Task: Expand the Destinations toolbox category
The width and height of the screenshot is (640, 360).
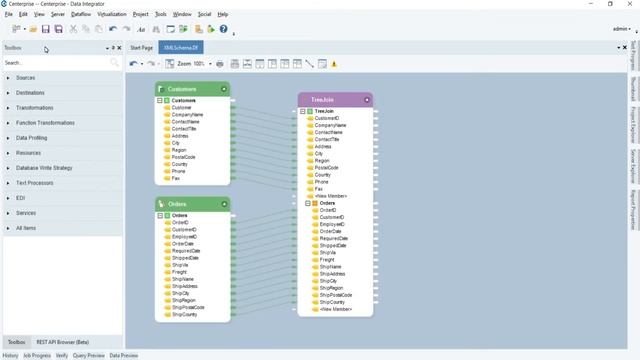Action: pos(8,93)
